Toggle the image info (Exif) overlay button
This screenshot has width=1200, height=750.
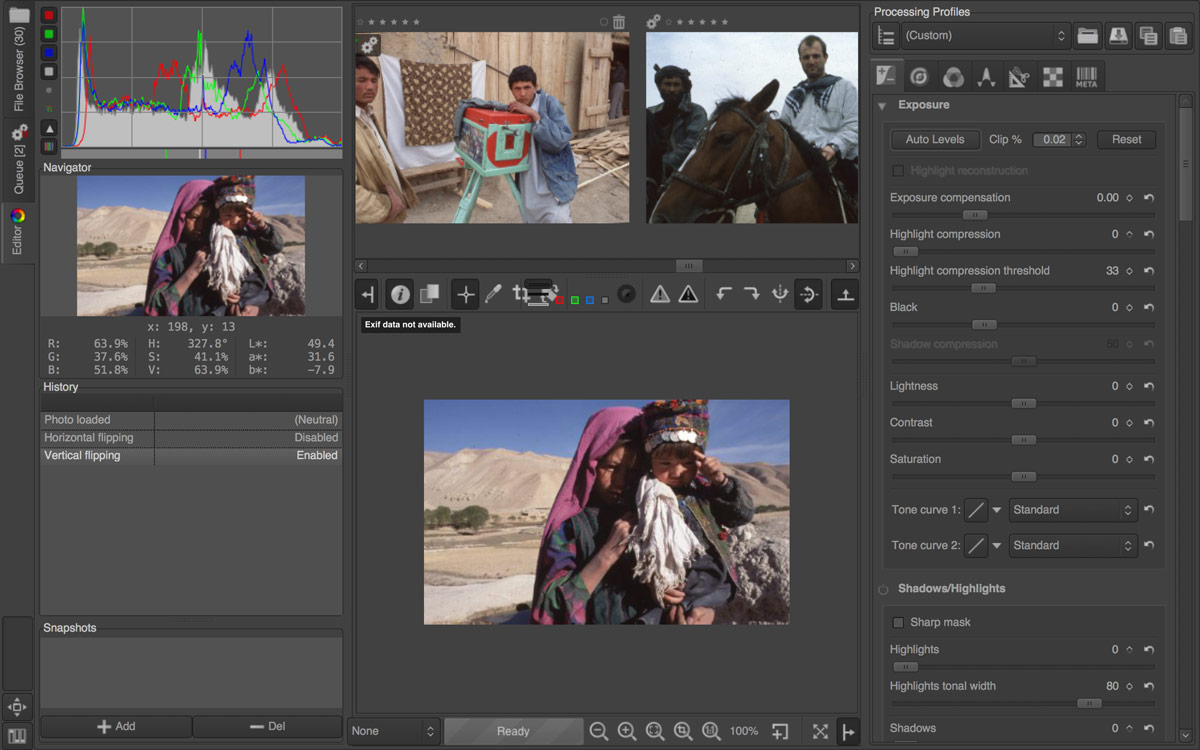point(400,294)
